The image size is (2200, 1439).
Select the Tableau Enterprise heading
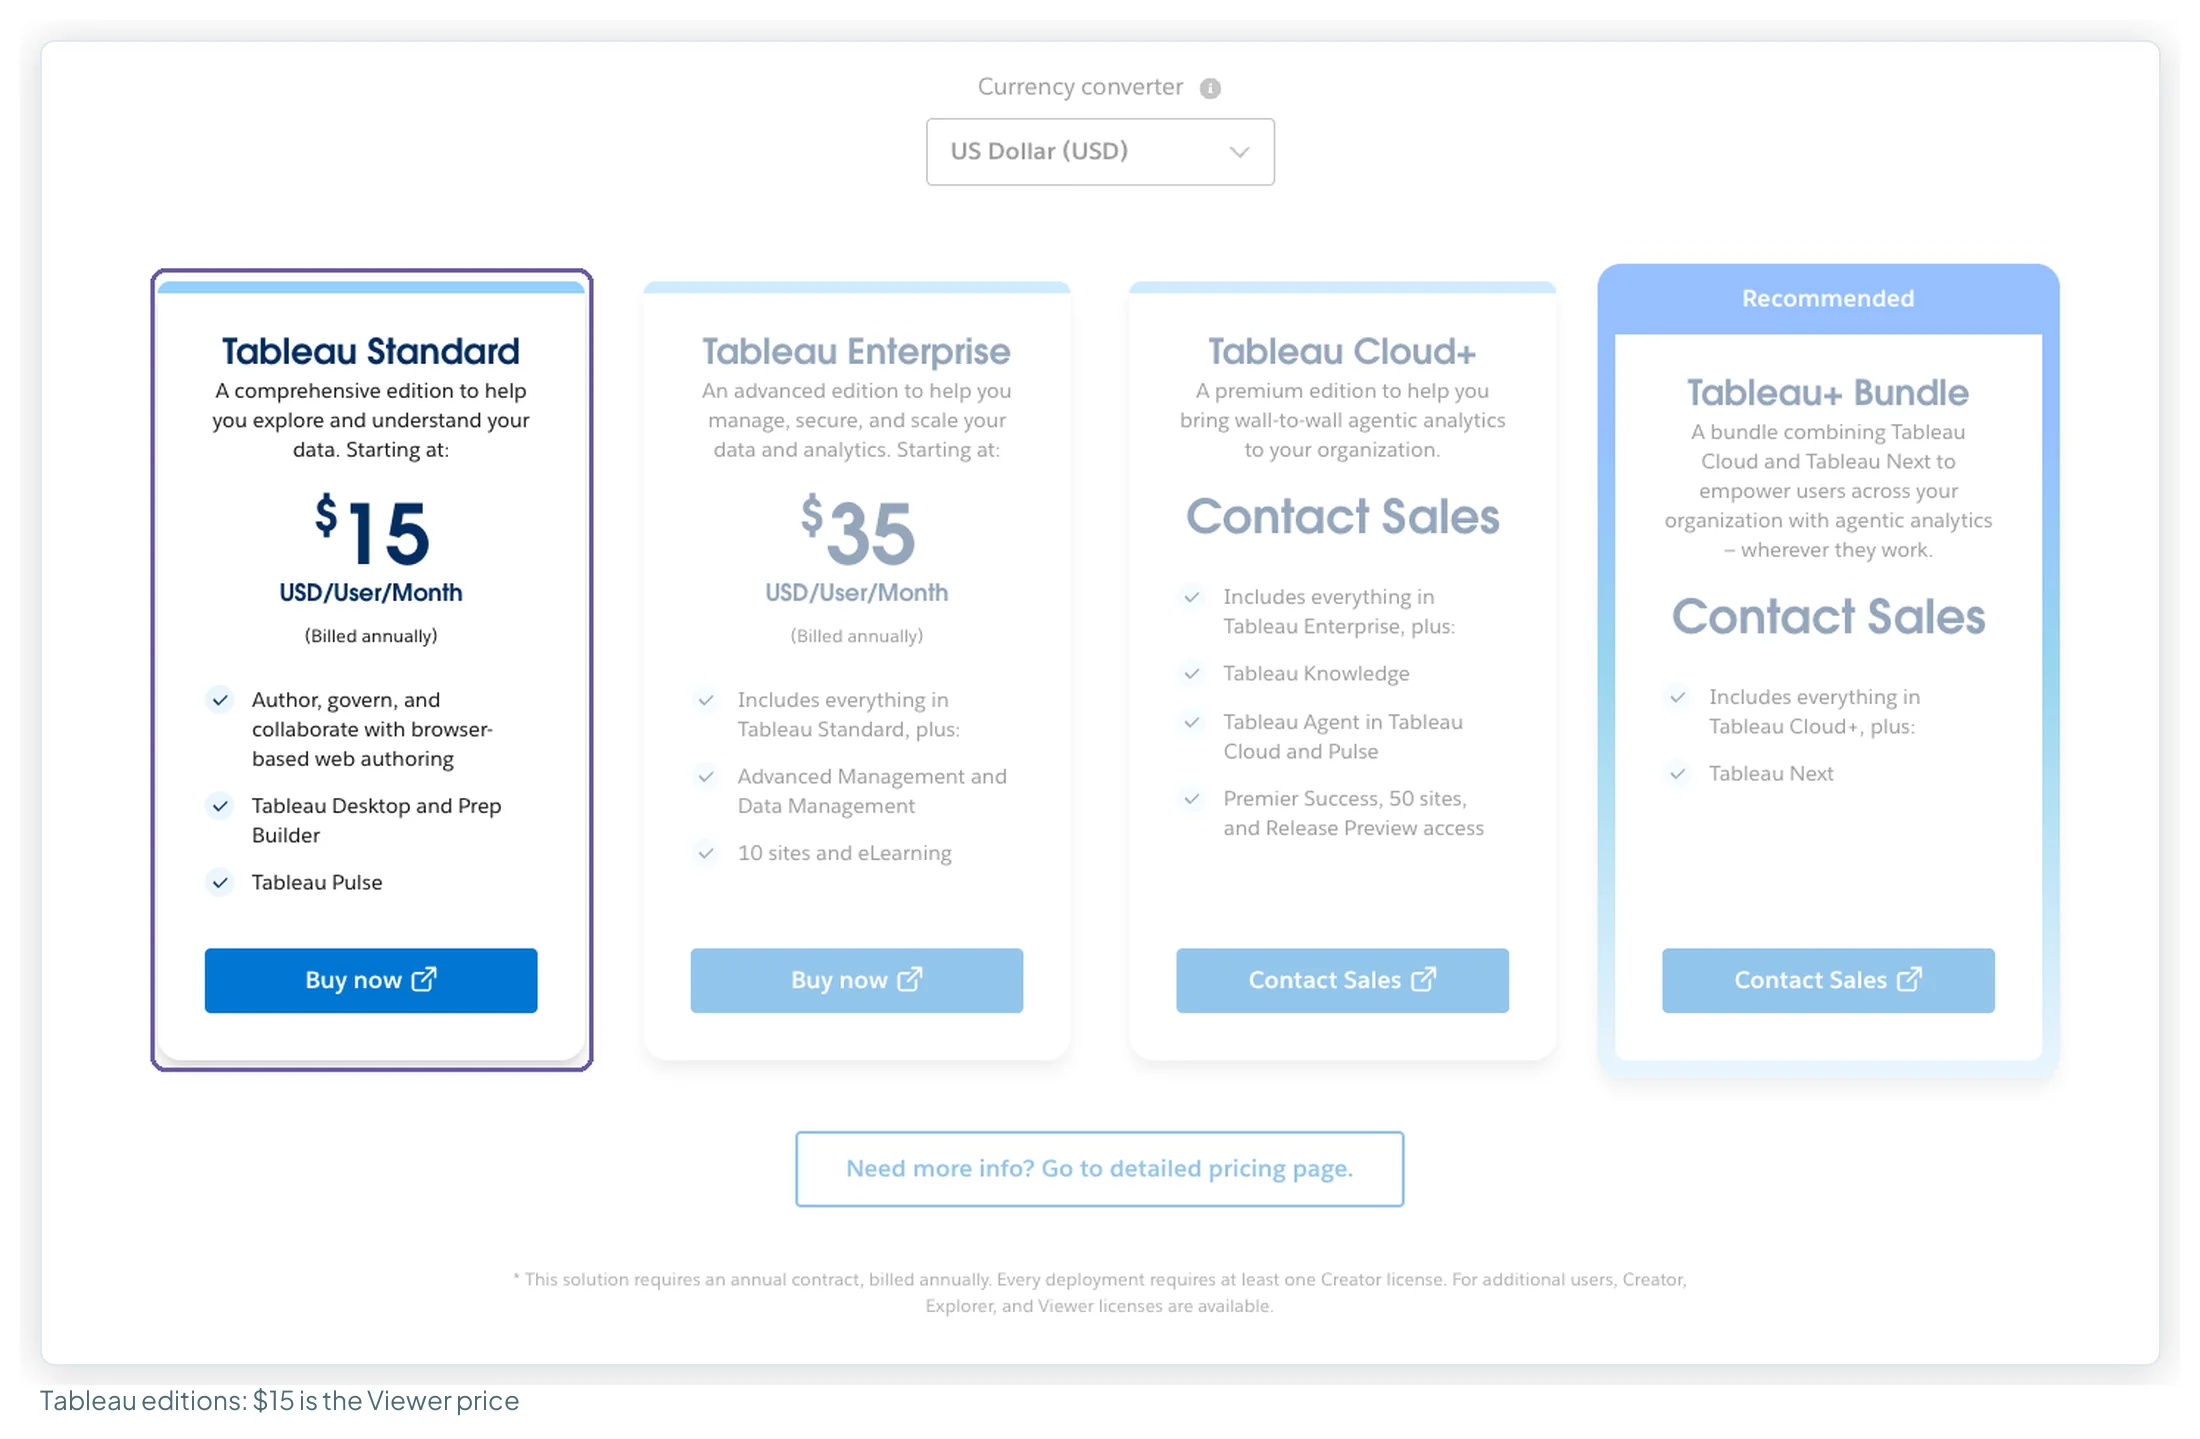click(856, 351)
